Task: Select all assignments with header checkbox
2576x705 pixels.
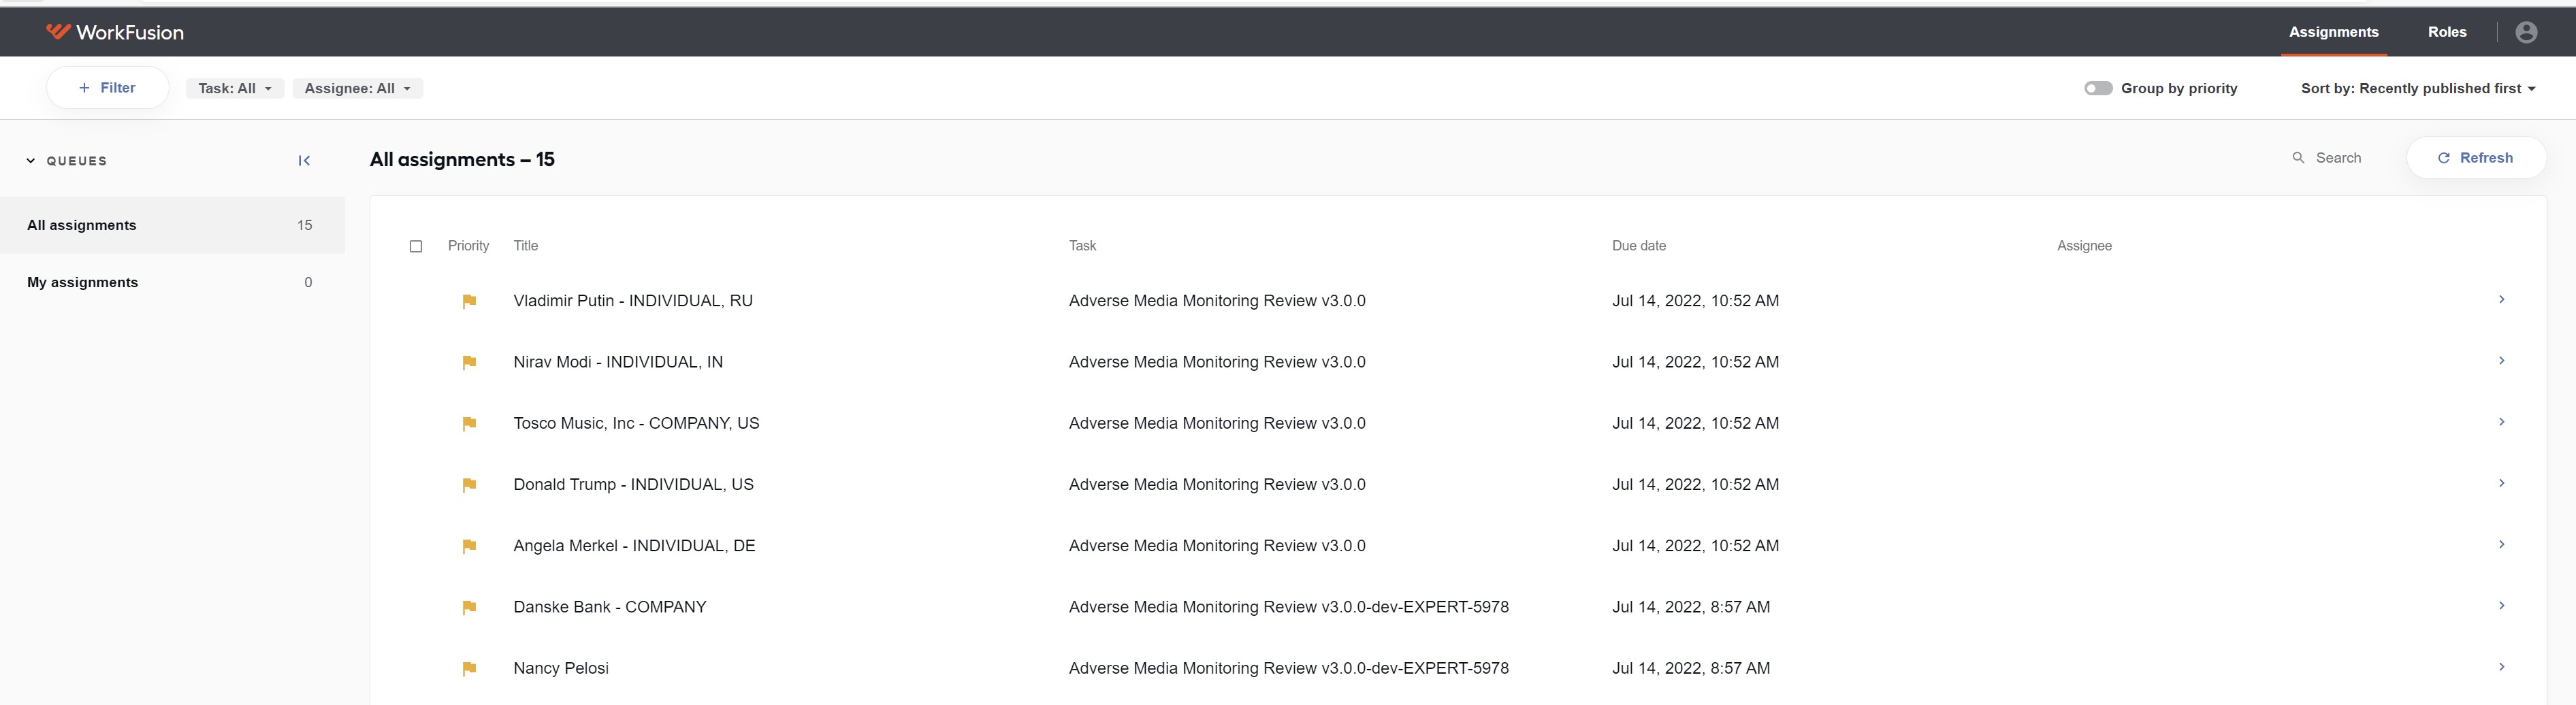Action: point(416,246)
